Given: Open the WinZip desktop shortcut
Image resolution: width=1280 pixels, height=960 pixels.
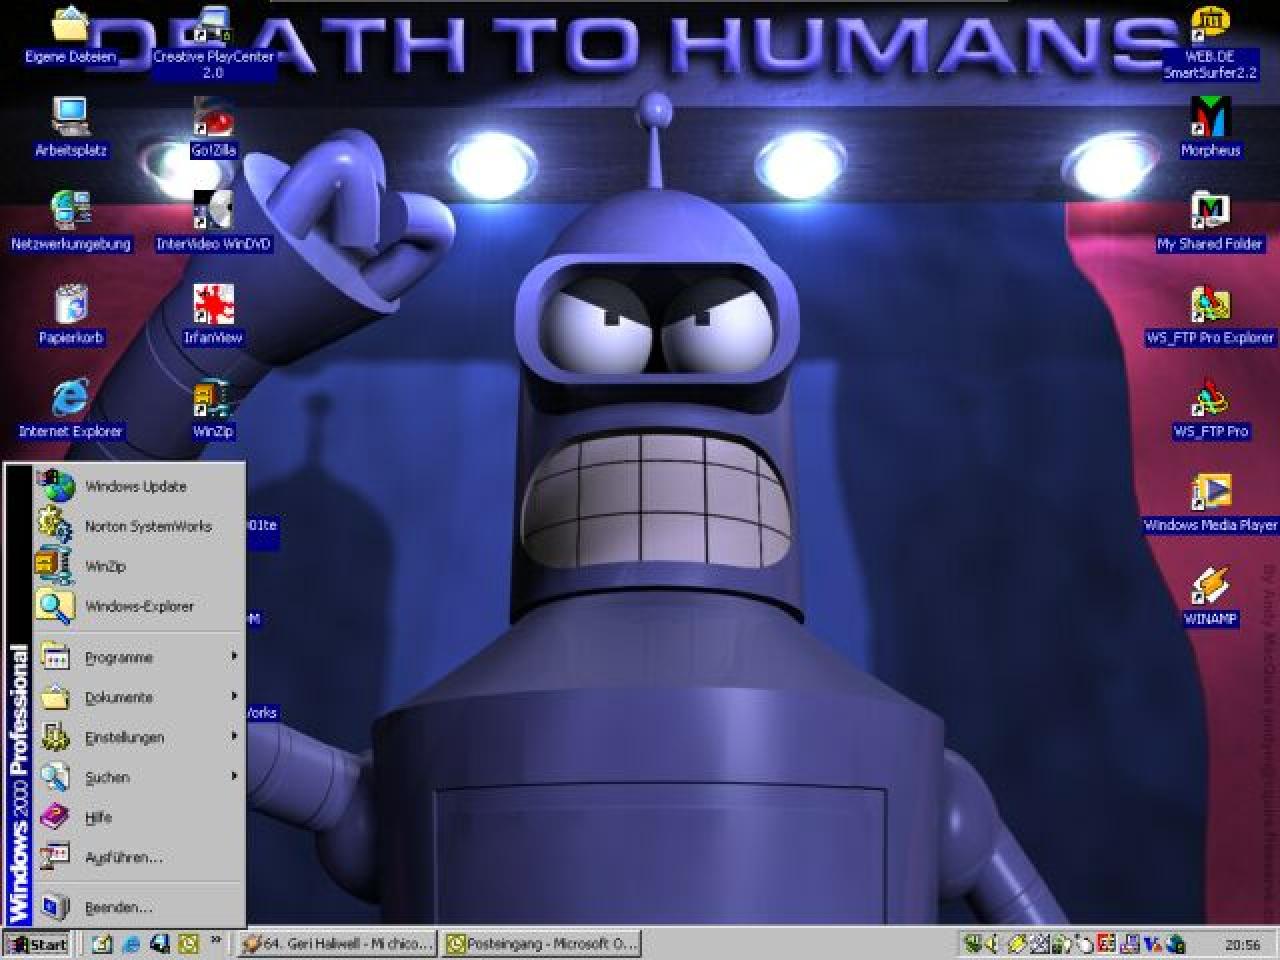Looking at the screenshot, I should pyautogui.click(x=213, y=410).
